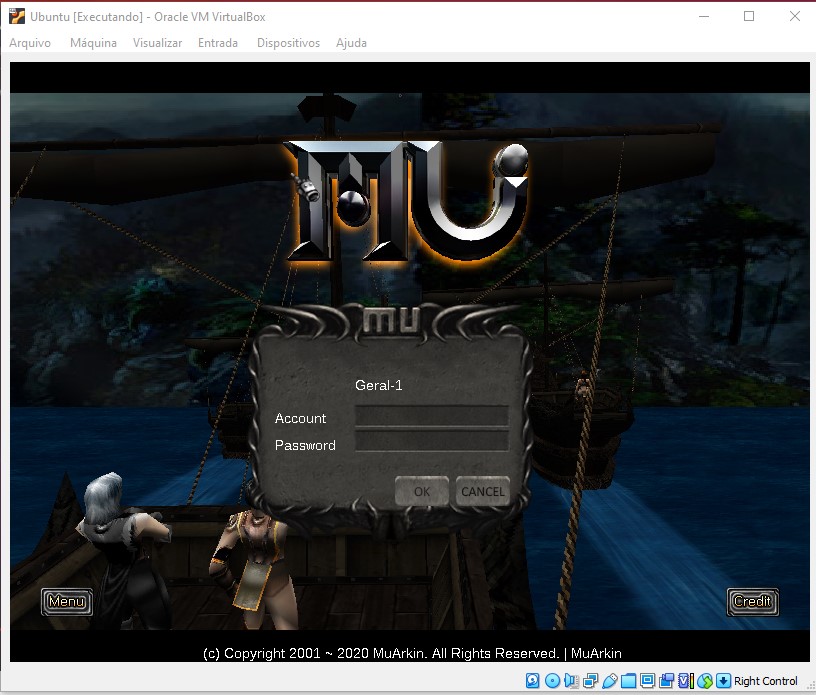
Task: Click the Geral-1 server name text
Action: [378, 385]
